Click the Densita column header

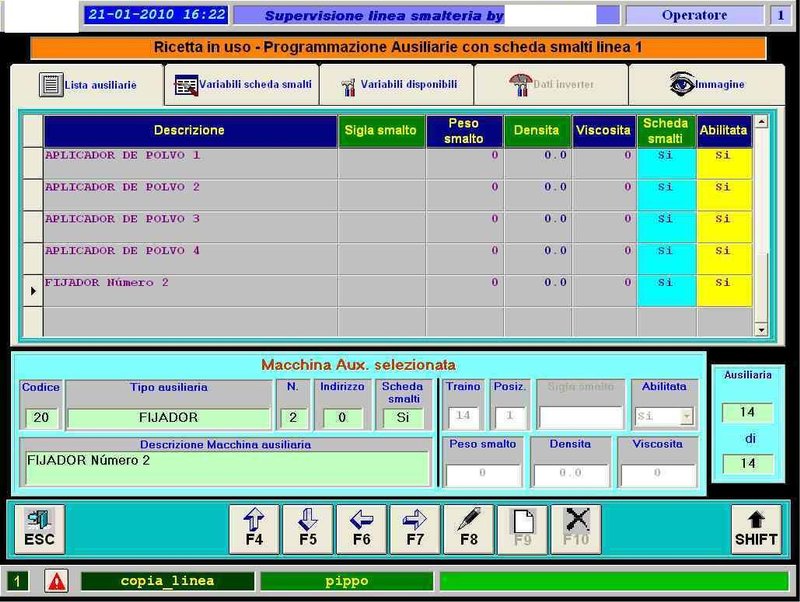[537, 131]
